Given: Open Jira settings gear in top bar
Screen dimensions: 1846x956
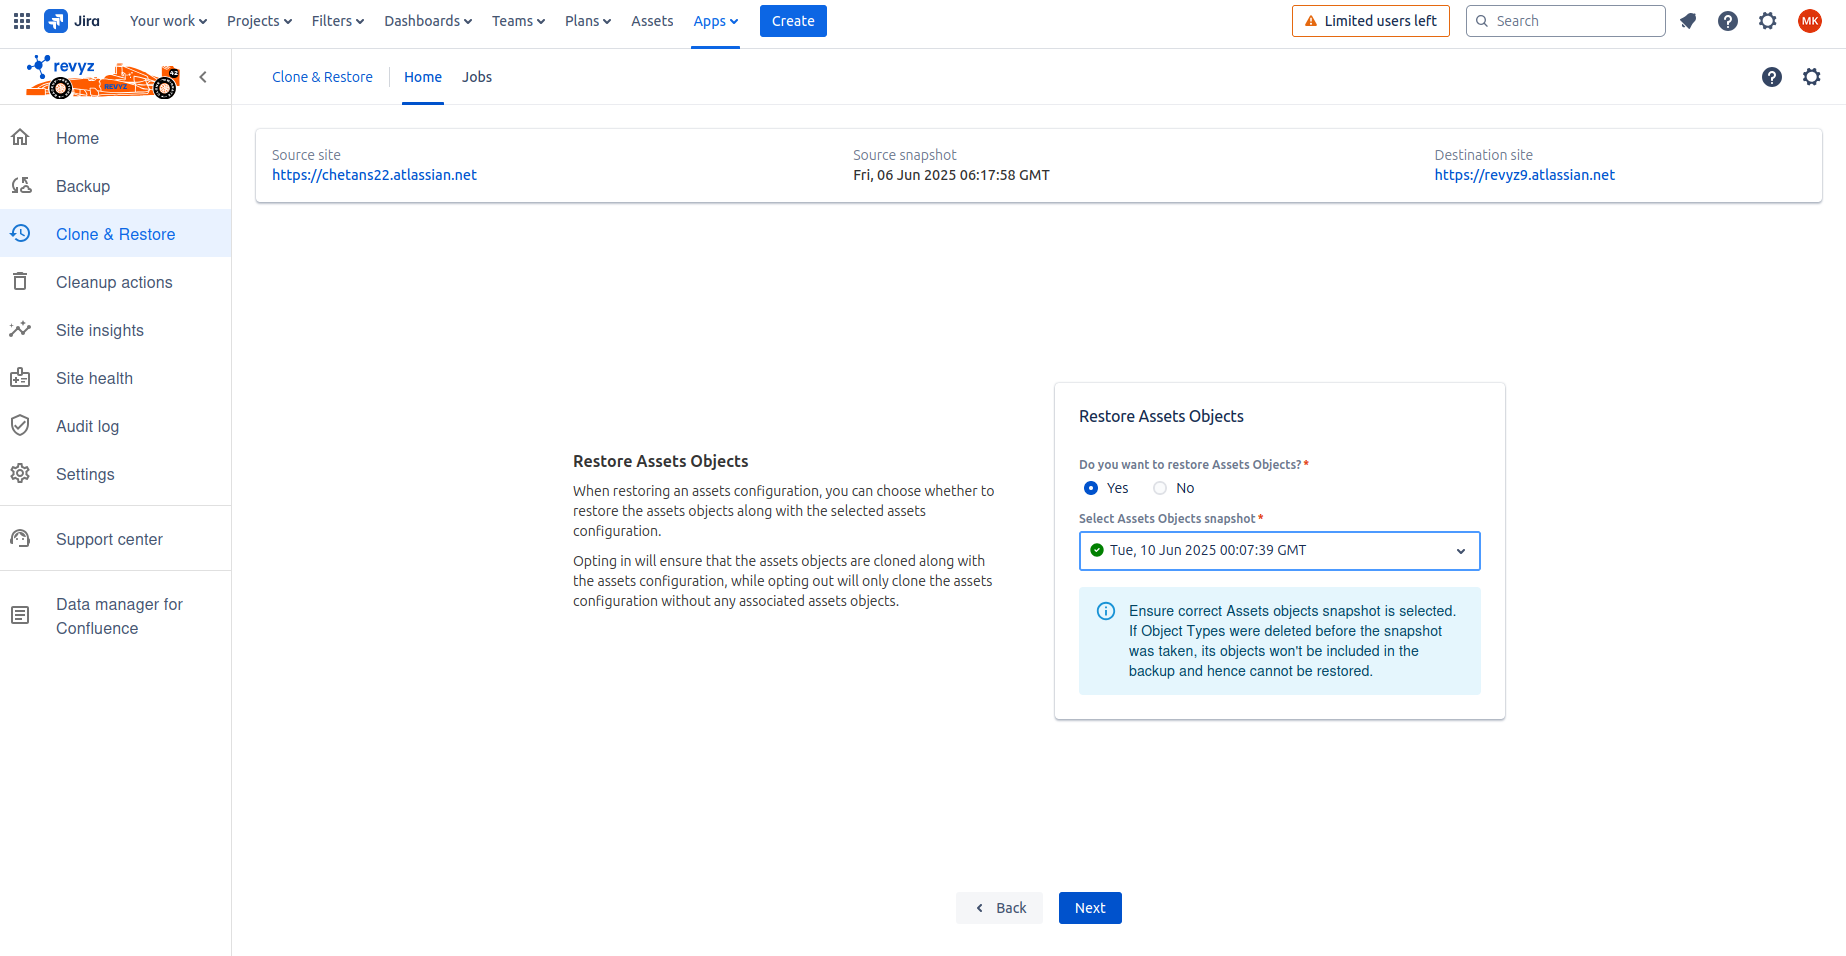Looking at the screenshot, I should coord(1768,21).
